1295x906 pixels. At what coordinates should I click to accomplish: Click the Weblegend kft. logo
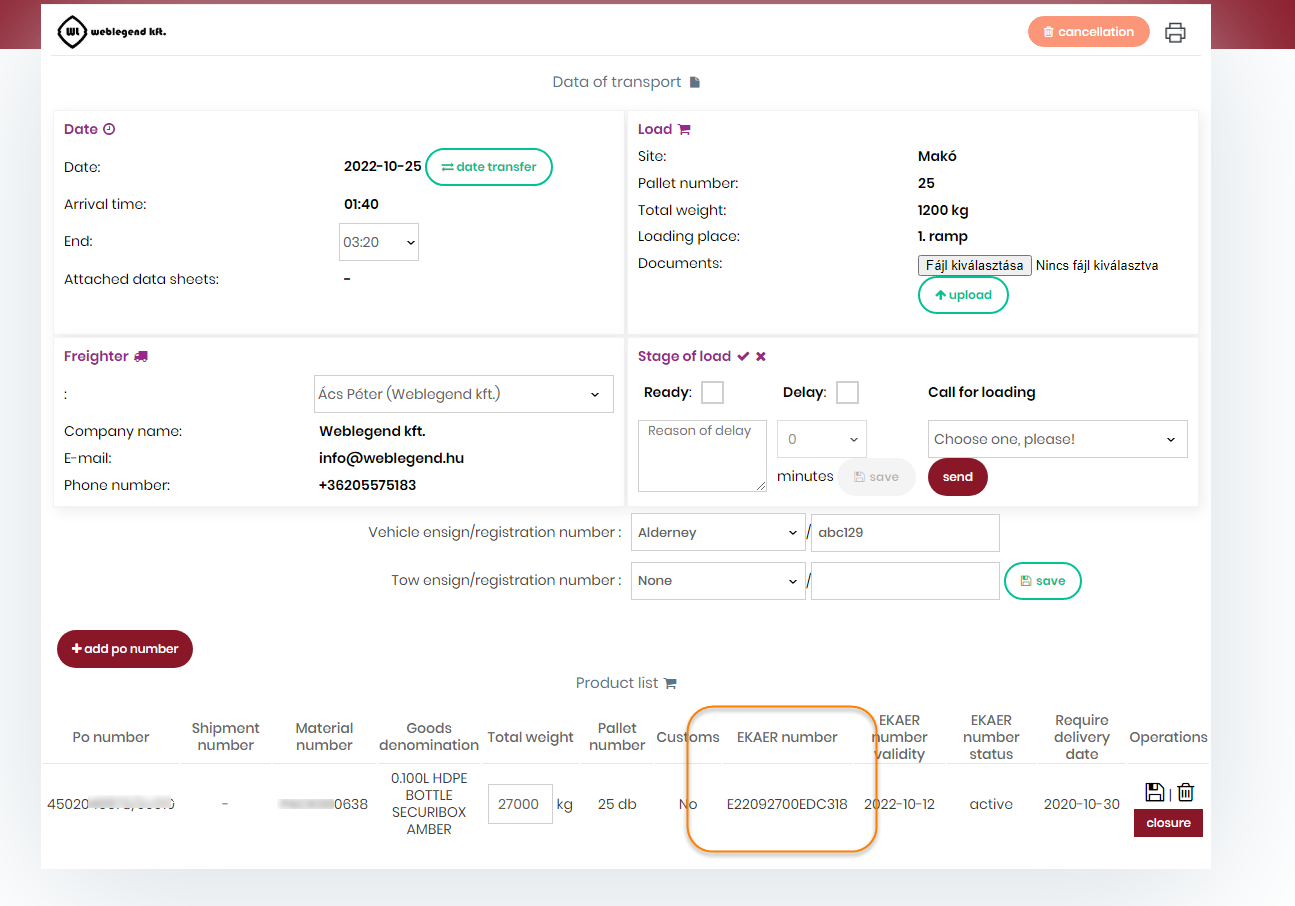(112, 32)
